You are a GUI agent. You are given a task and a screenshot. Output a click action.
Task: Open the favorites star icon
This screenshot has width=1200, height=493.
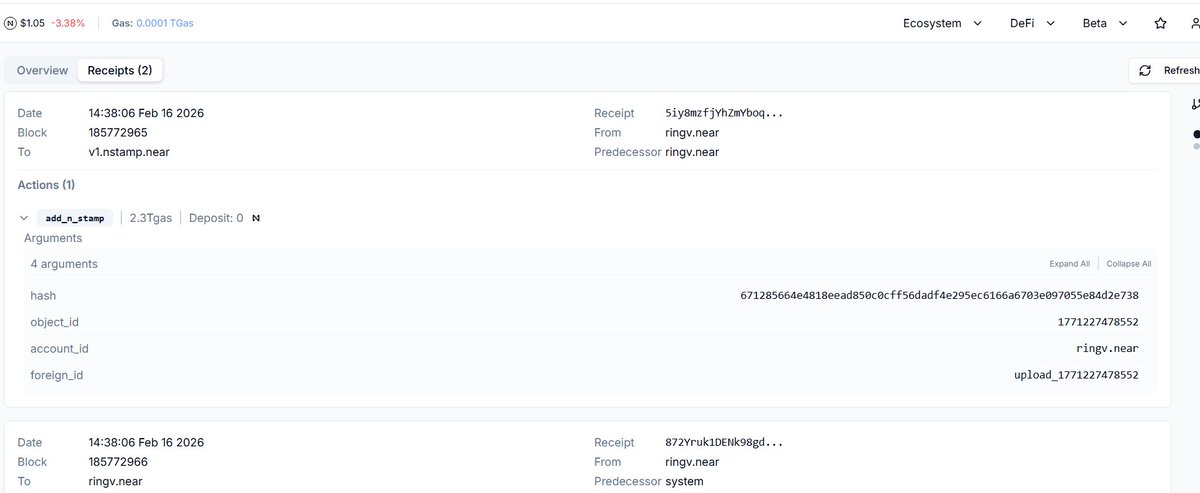(x=1160, y=23)
